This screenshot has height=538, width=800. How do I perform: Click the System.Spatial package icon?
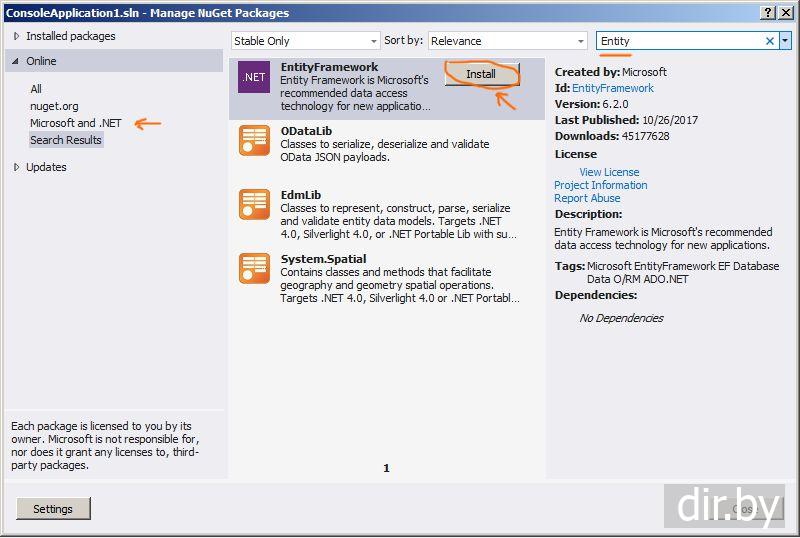tap(254, 268)
